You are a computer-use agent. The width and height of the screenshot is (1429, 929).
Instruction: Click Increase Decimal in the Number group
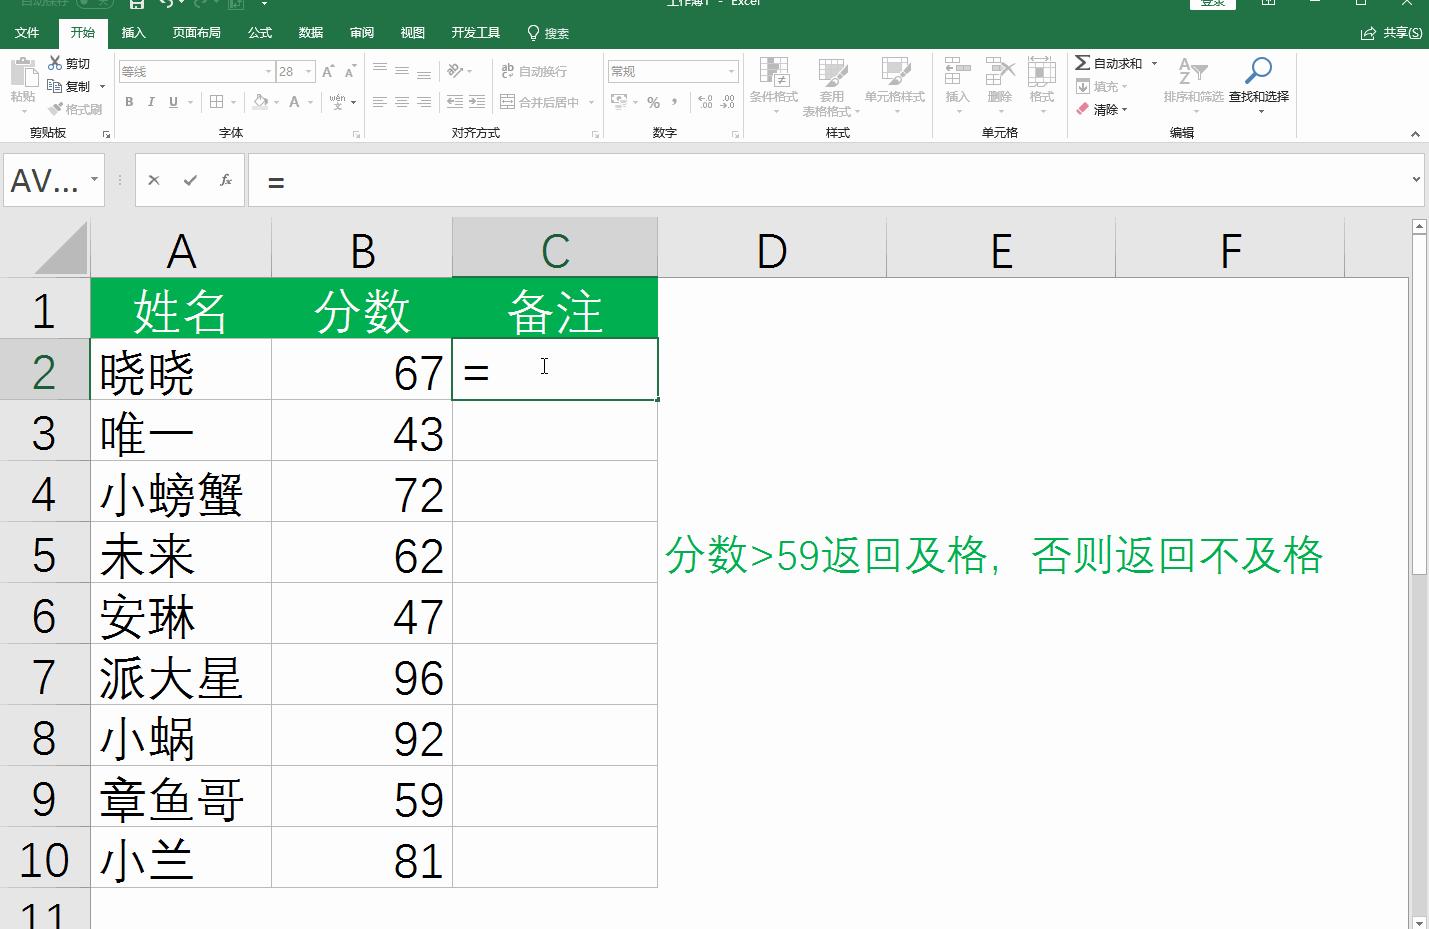pos(703,102)
